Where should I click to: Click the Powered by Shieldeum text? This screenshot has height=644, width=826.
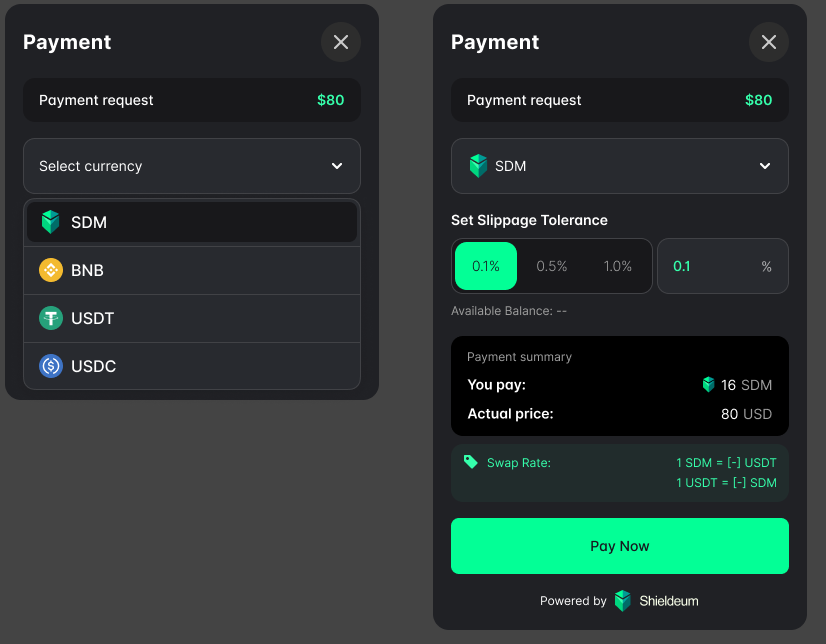coord(572,601)
